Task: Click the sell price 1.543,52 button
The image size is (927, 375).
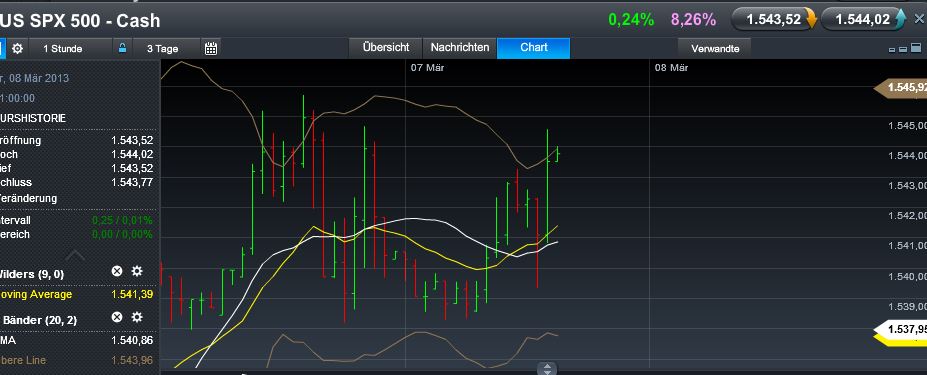Action: 774,20
